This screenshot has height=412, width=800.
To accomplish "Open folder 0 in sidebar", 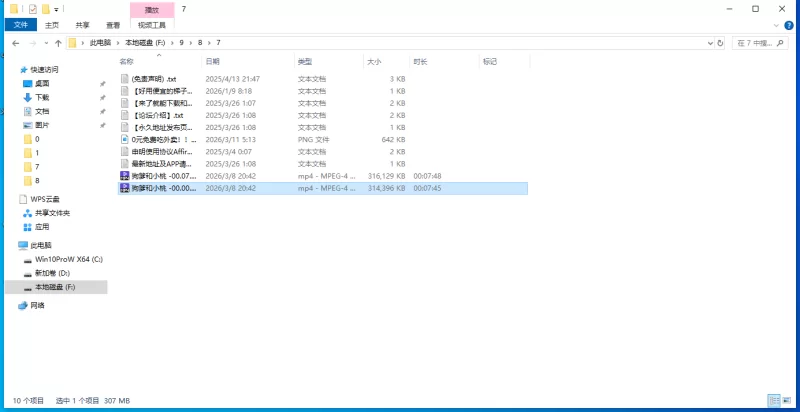I will [37, 139].
